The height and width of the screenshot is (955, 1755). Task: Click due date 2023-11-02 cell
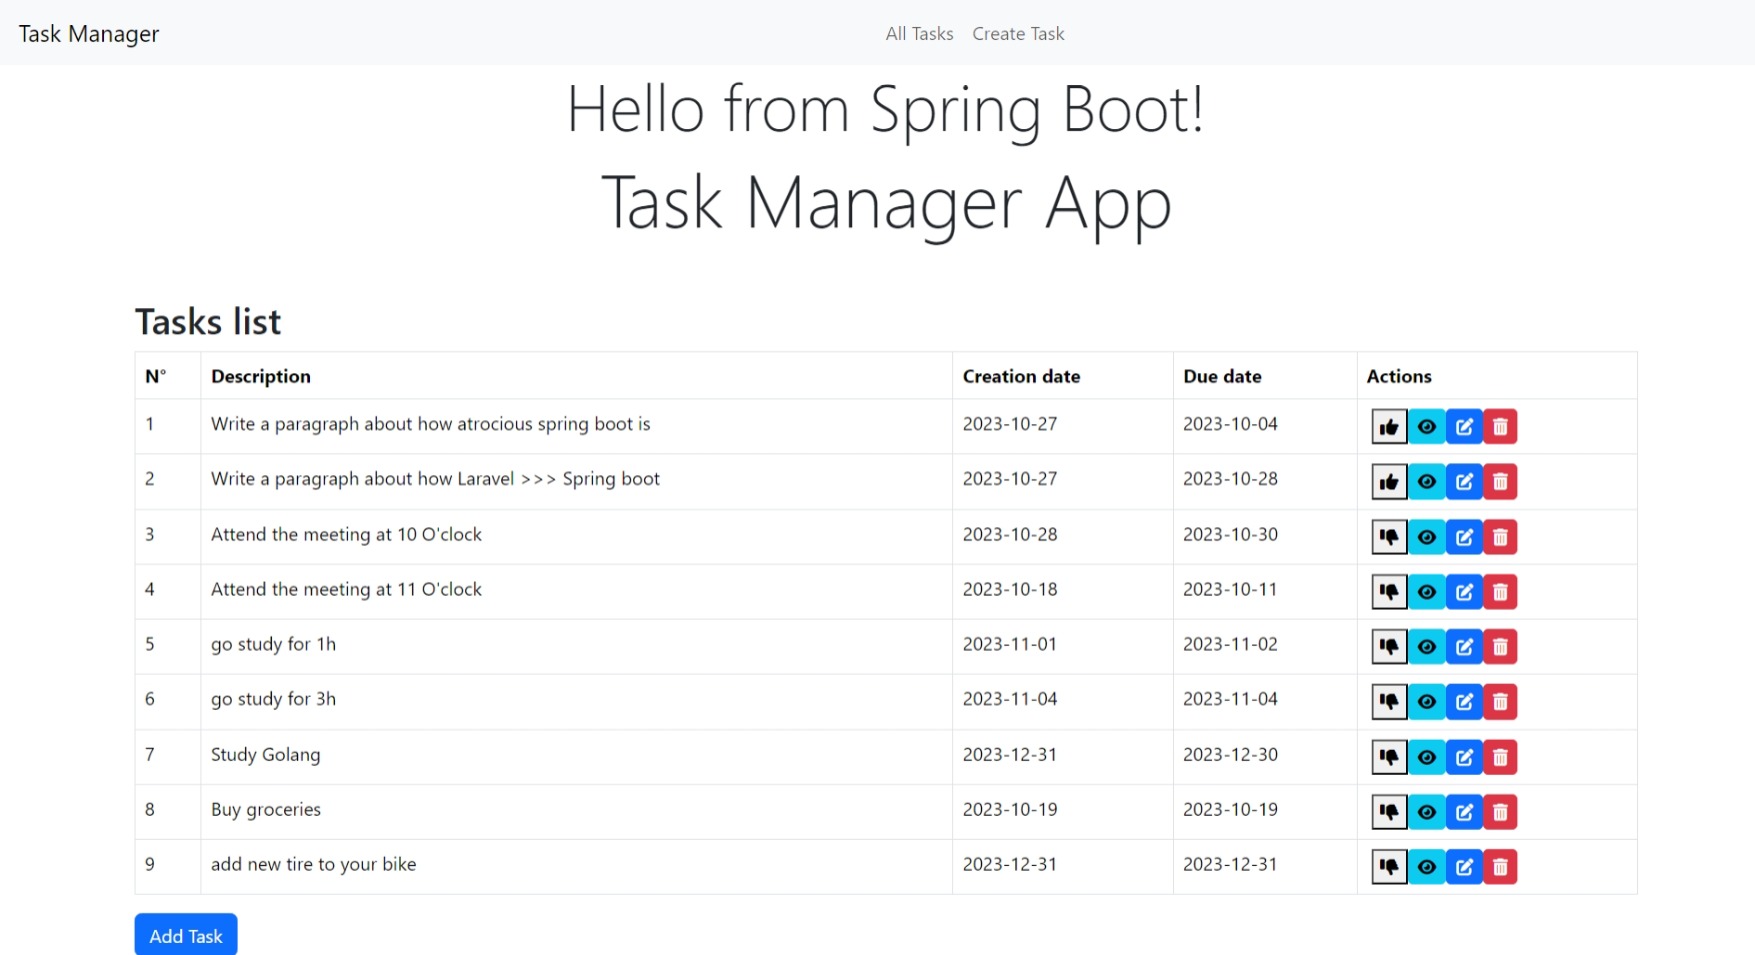[1265, 646]
